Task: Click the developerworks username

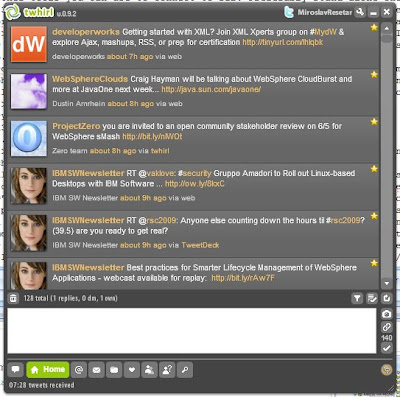Action: (x=86, y=32)
